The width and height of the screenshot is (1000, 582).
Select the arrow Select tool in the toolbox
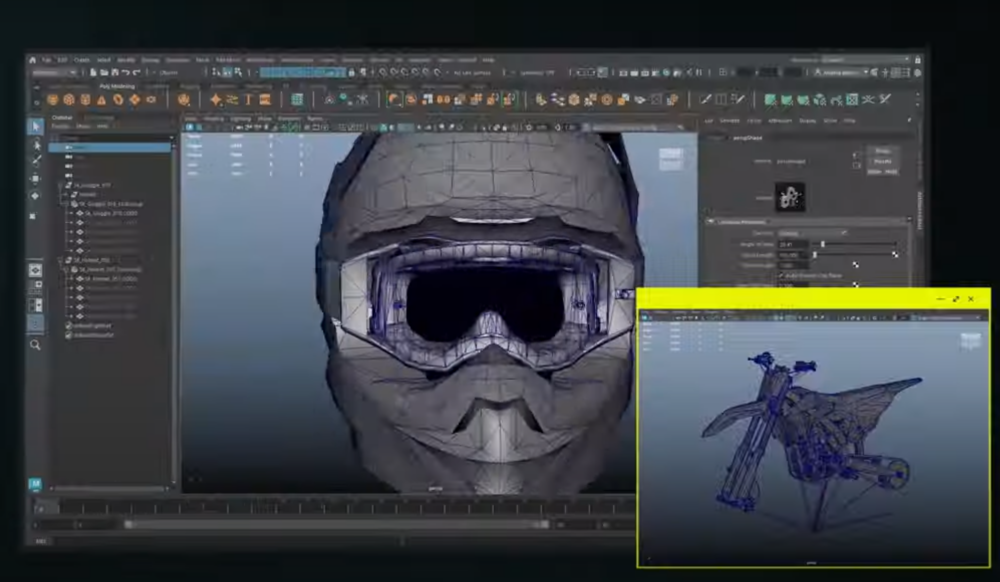35,127
